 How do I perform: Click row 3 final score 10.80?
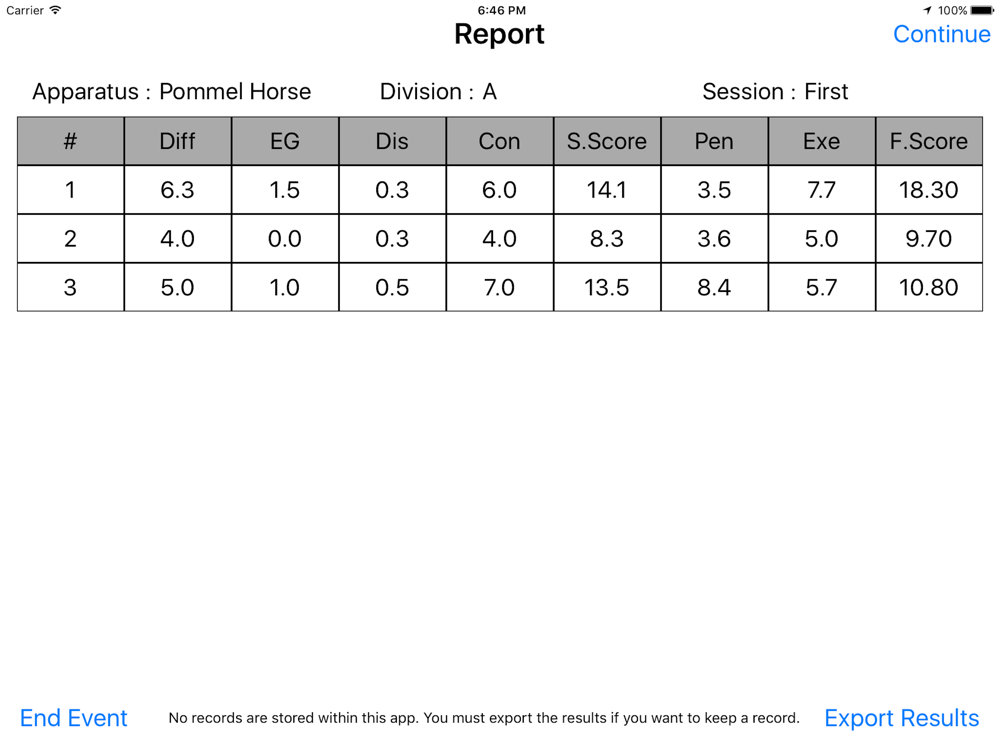coord(929,287)
